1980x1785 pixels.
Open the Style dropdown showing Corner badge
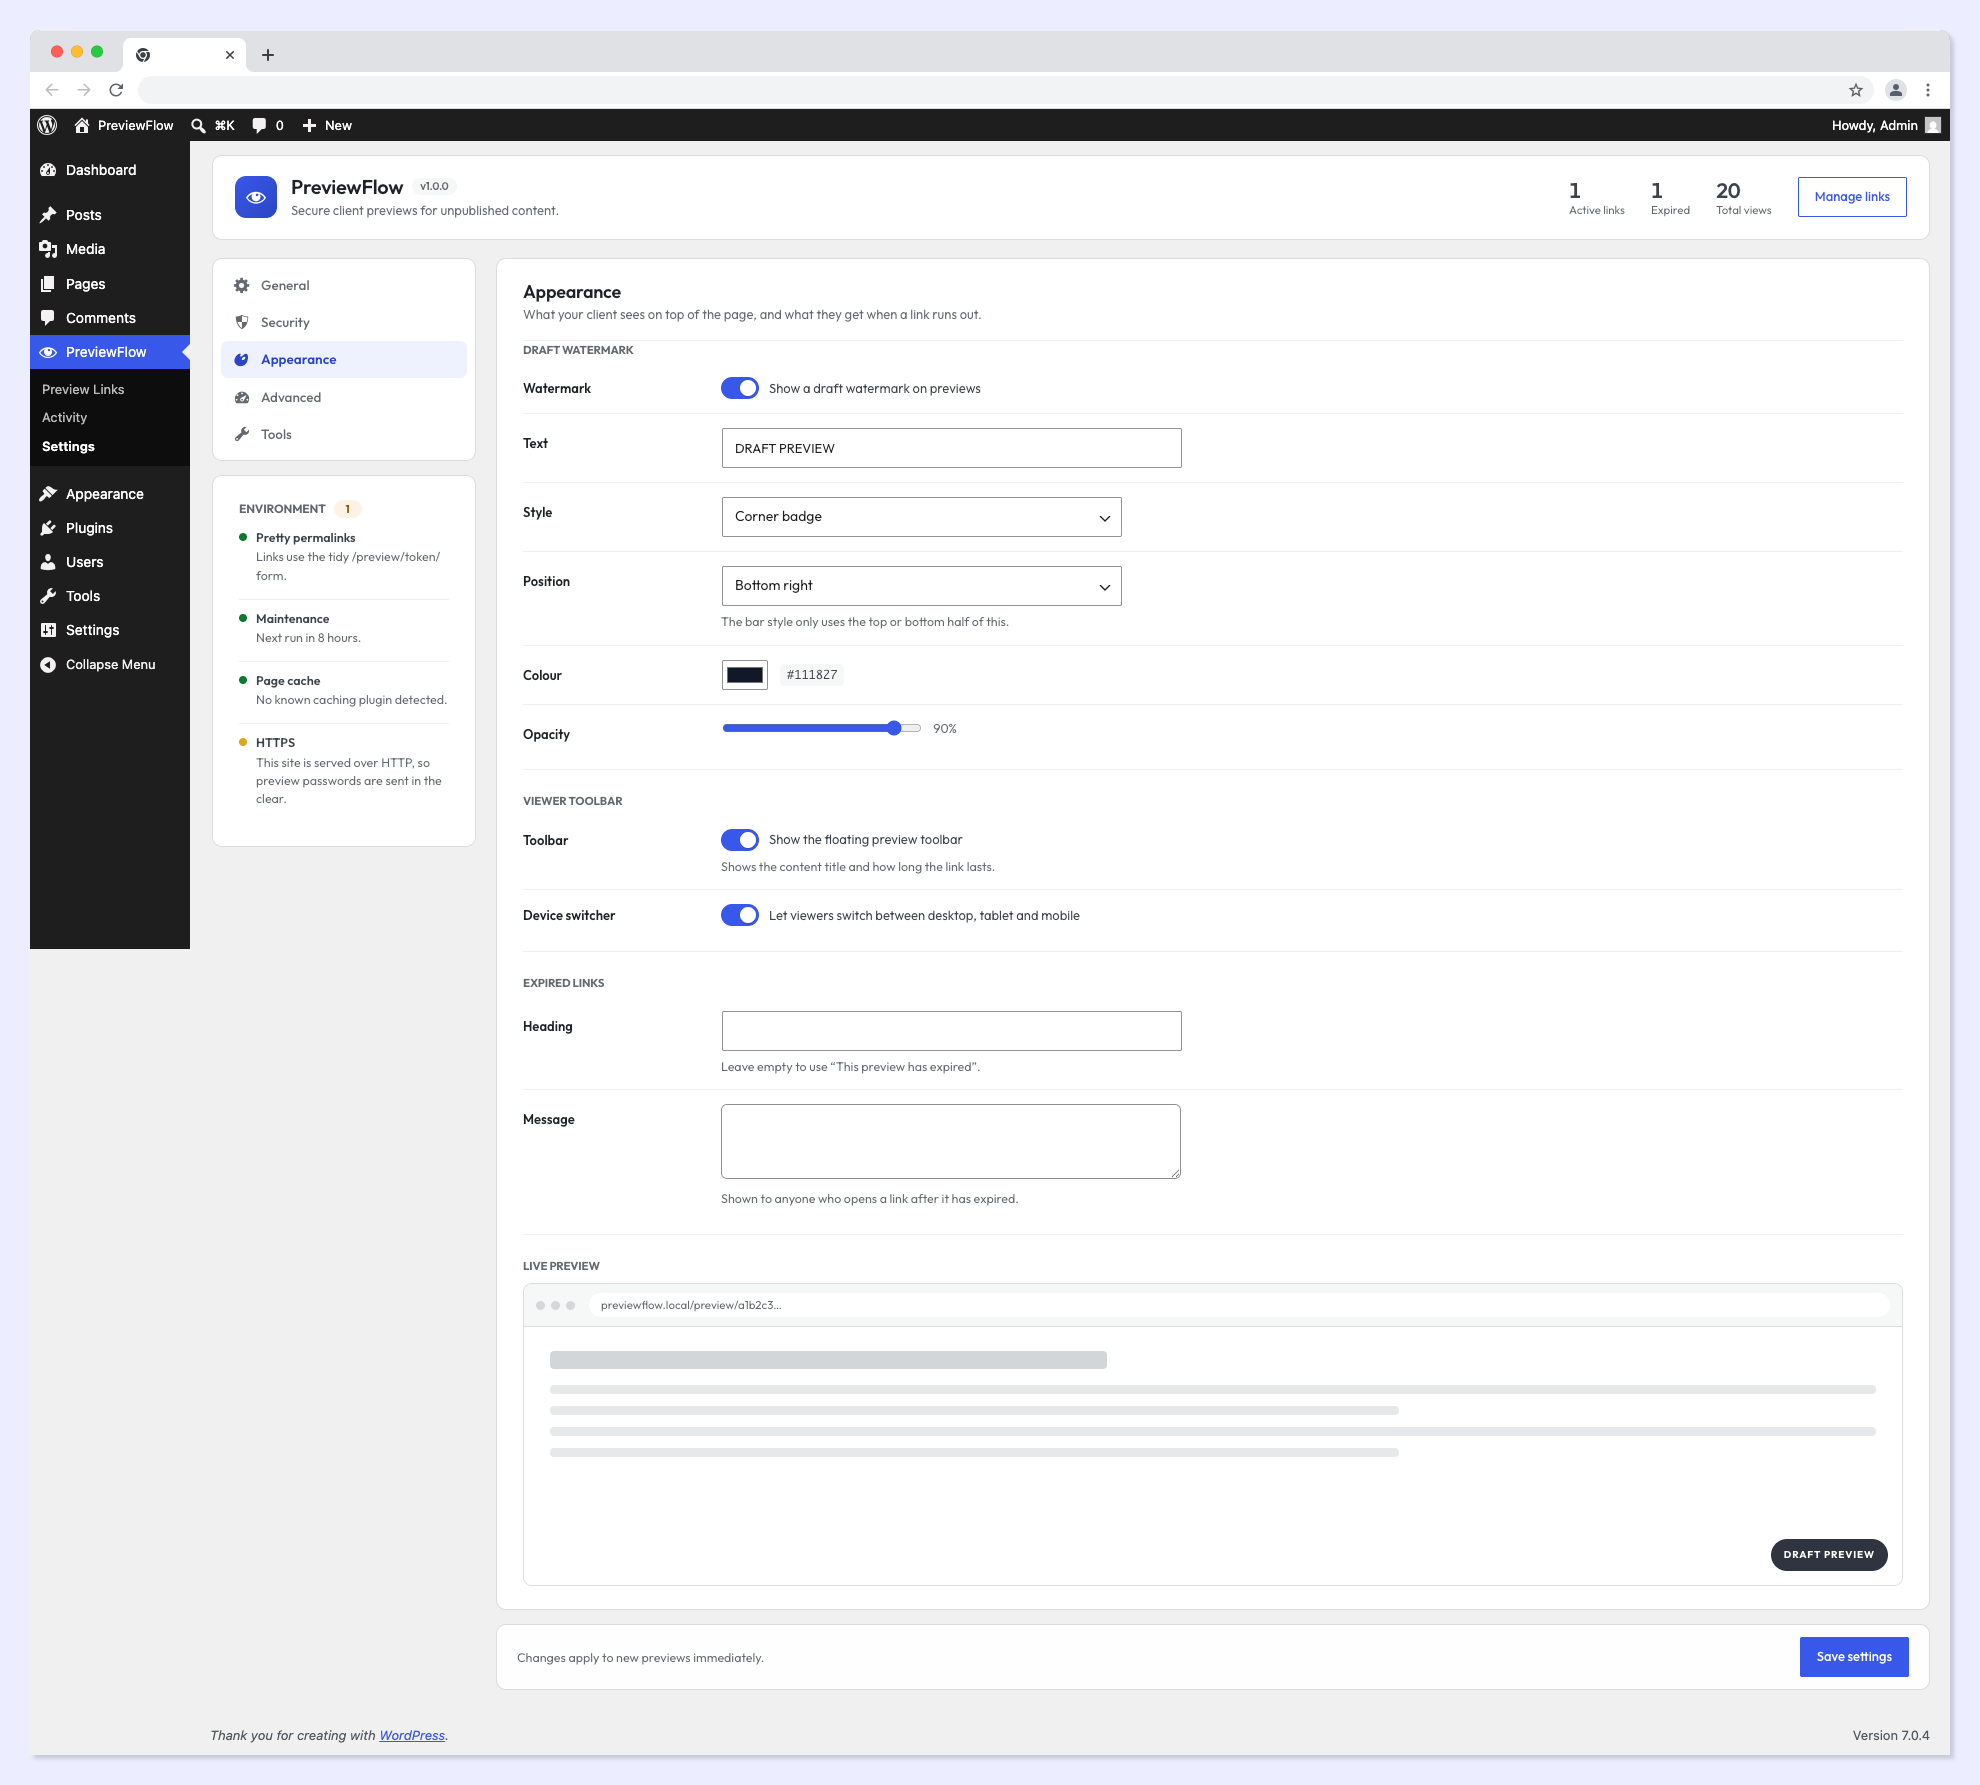point(921,517)
